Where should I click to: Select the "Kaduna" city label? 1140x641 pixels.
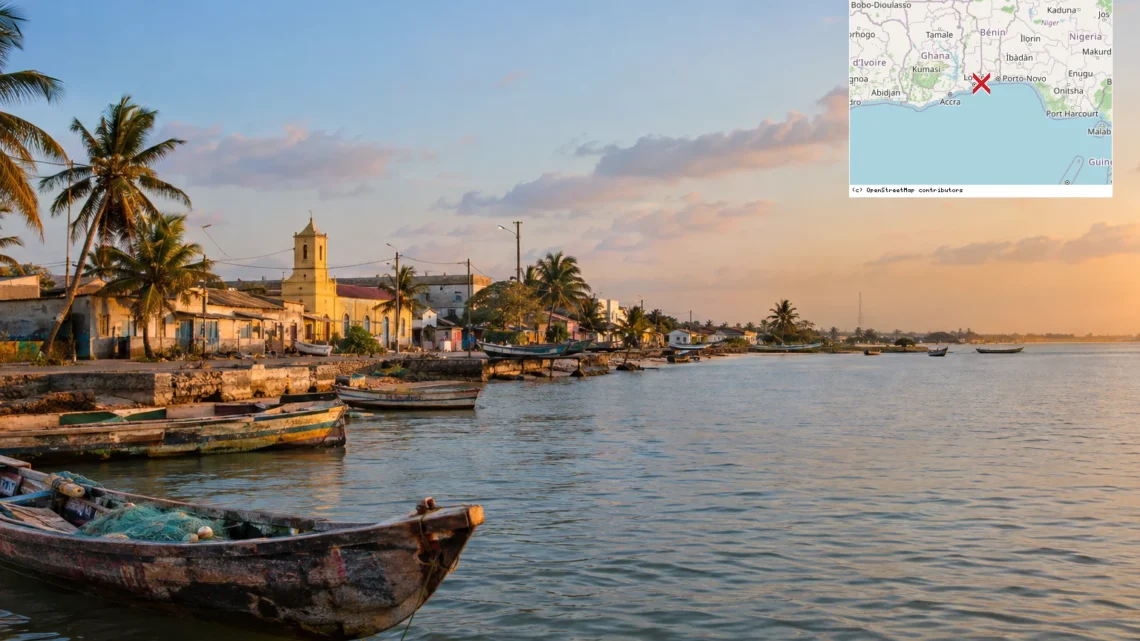point(1061,11)
